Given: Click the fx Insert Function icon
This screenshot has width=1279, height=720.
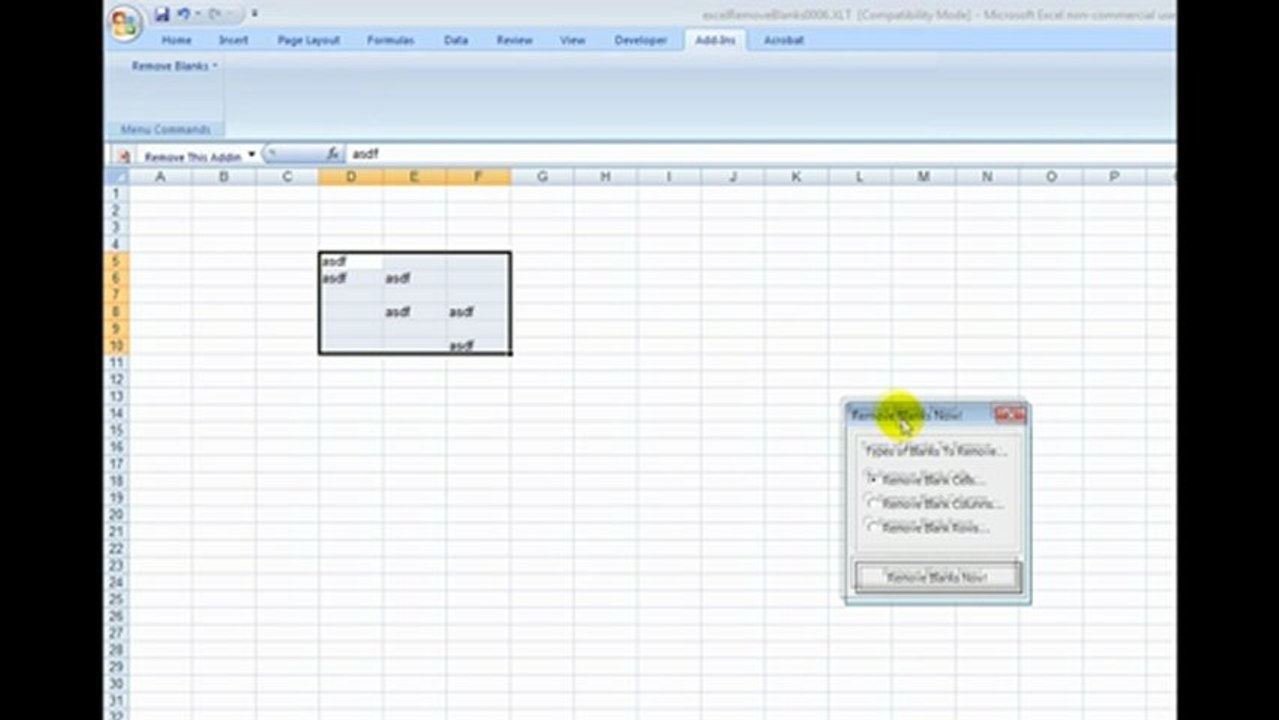Looking at the screenshot, I should point(333,154).
